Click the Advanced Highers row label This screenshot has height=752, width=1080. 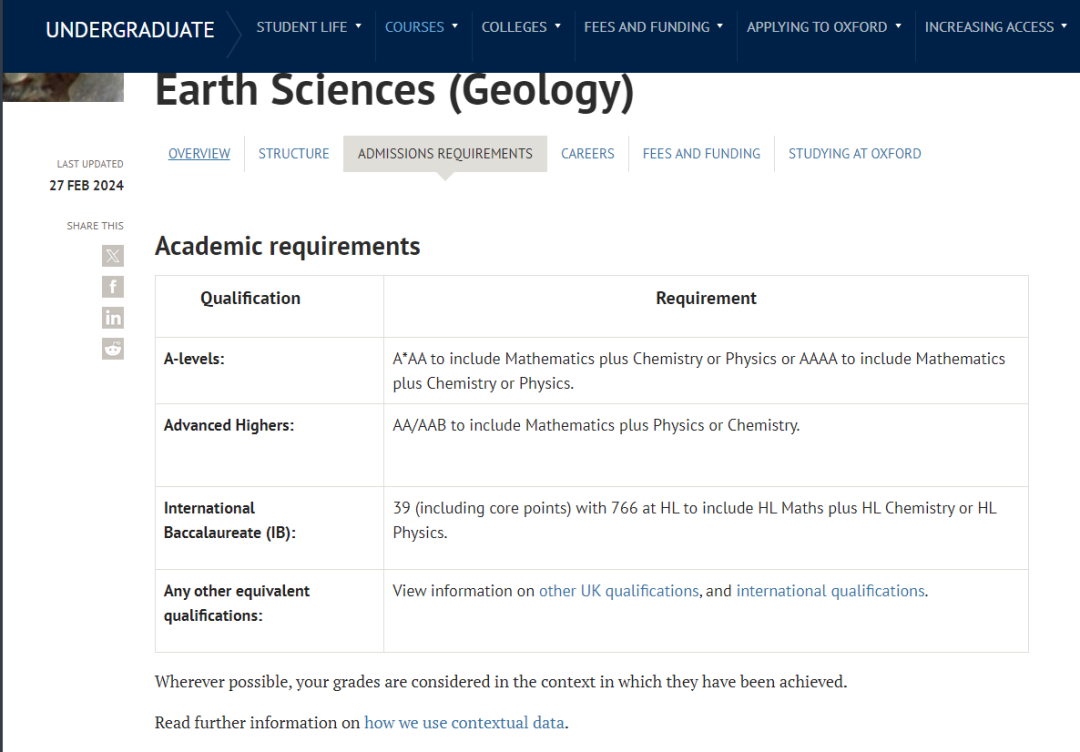(229, 426)
